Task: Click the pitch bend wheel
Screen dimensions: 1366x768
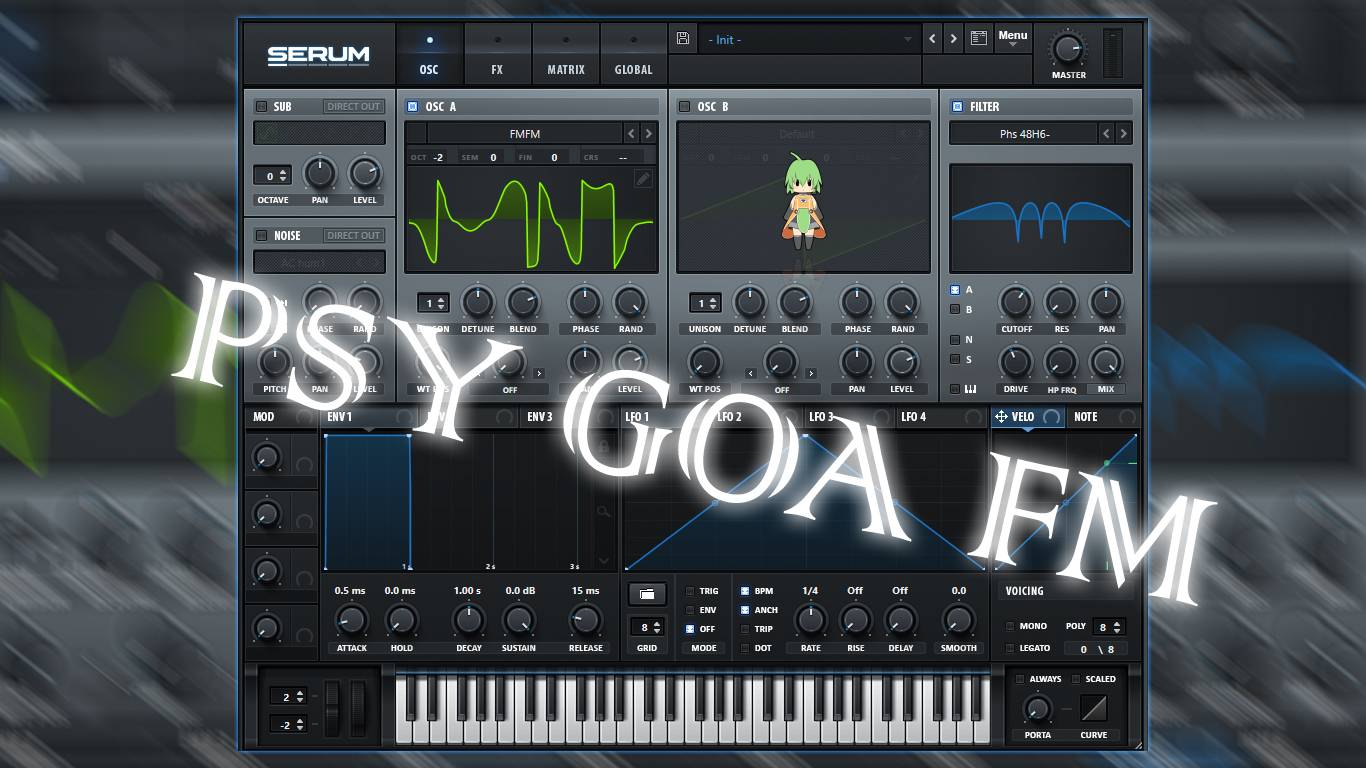Action: 333,708
